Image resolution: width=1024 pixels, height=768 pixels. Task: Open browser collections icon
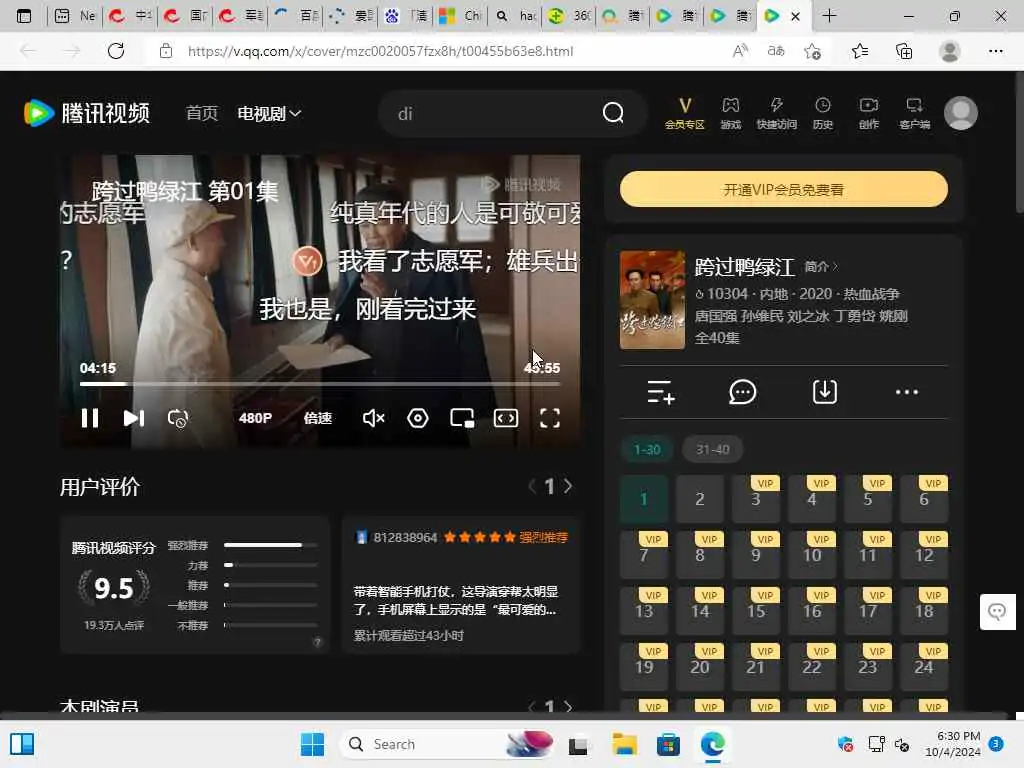point(904,51)
